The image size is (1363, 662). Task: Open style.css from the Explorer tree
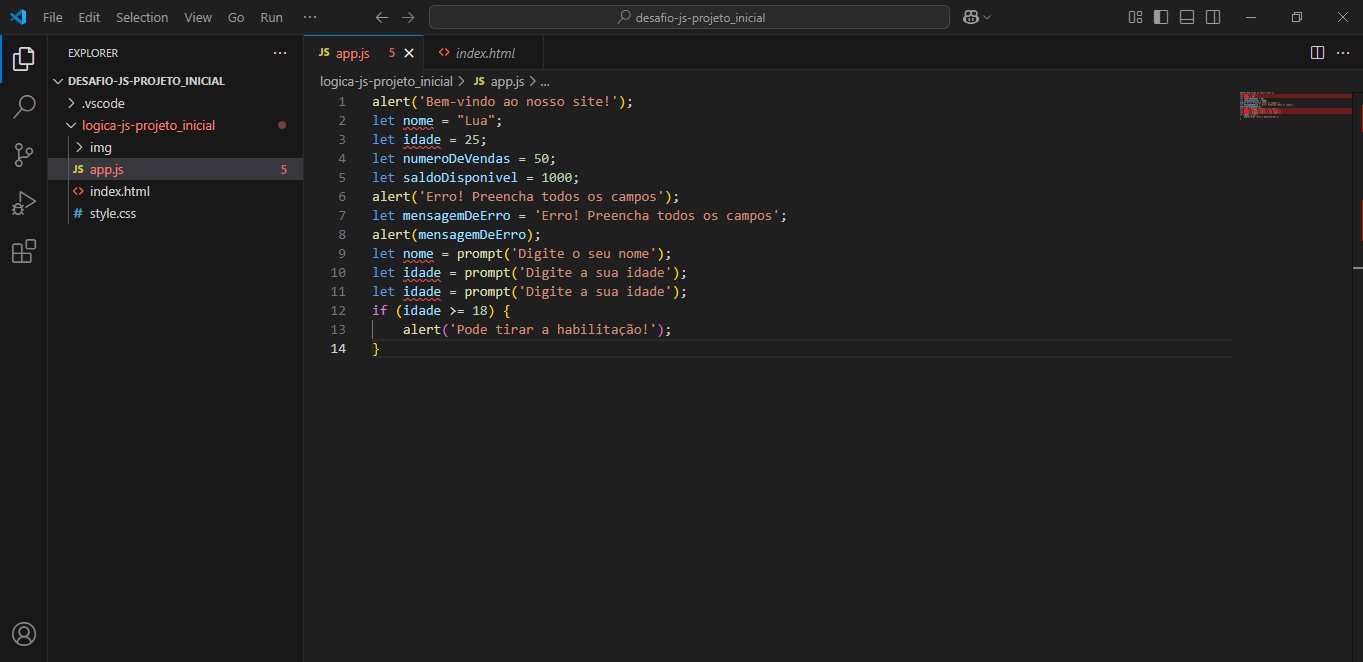click(x=175, y=213)
